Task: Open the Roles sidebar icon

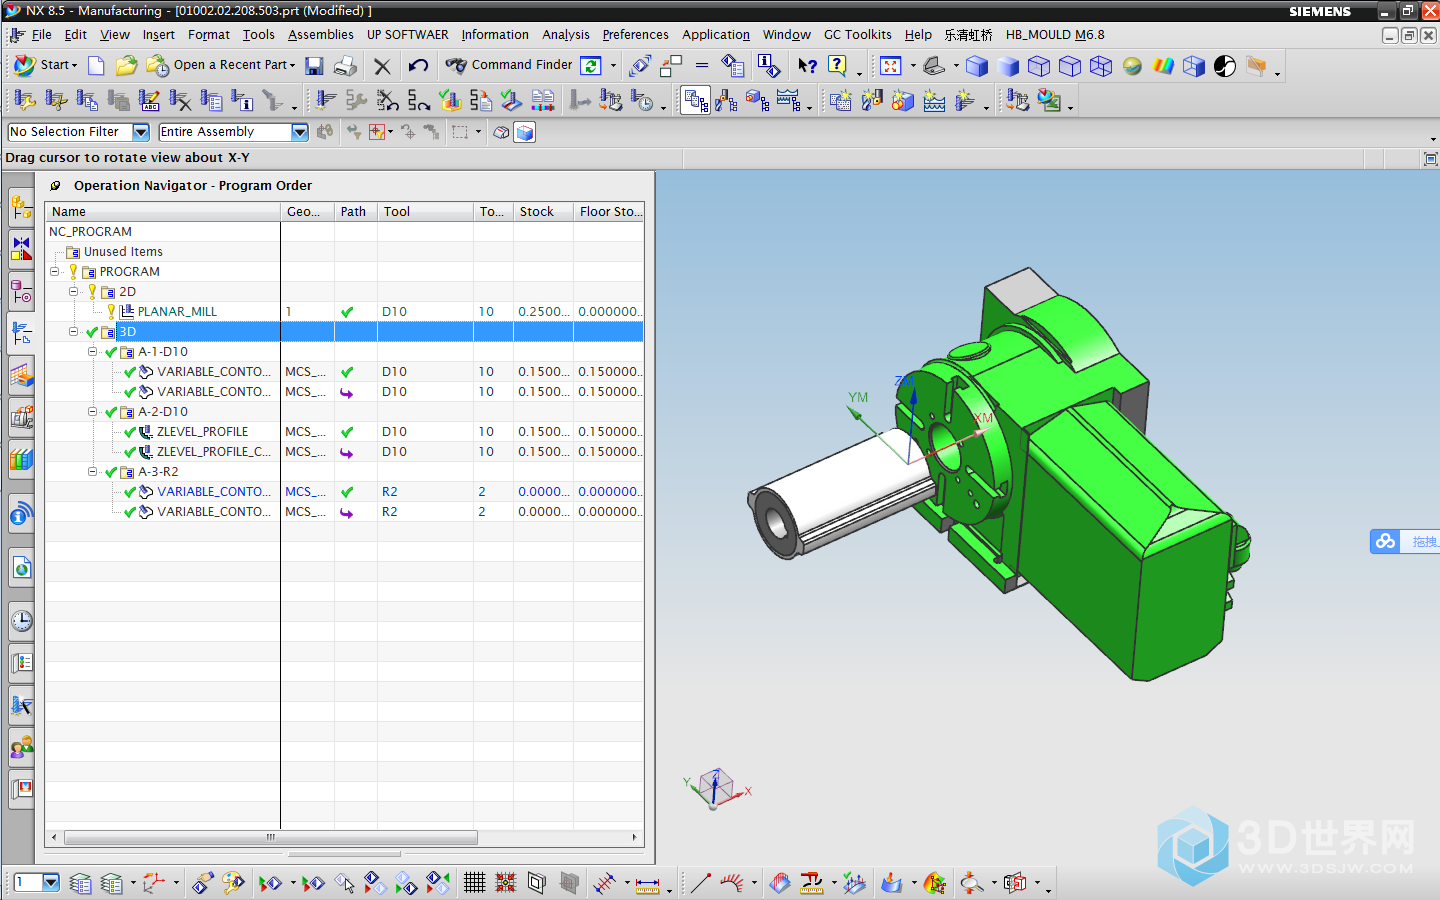Action: [21, 746]
